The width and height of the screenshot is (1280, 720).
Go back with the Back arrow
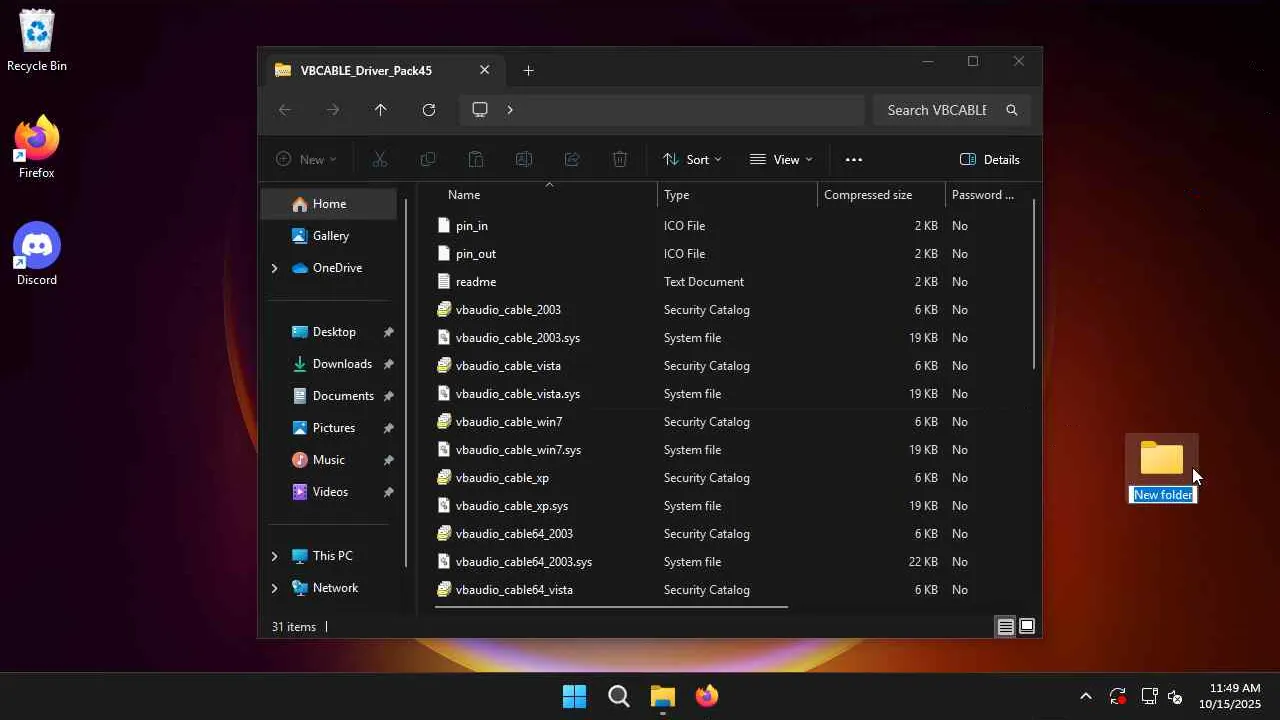point(285,110)
